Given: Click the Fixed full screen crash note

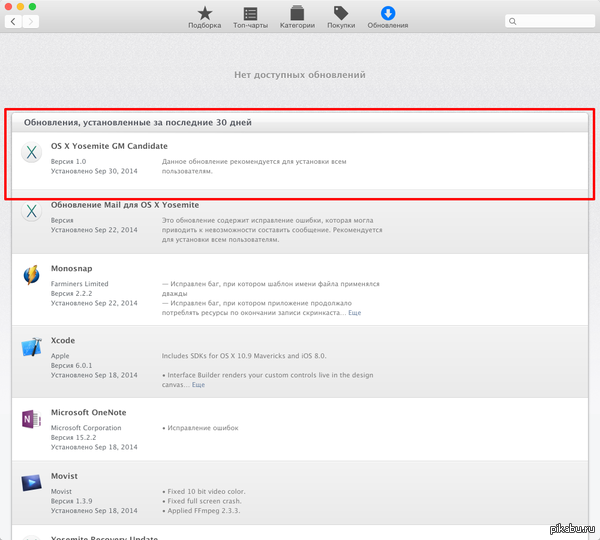Looking at the screenshot, I should click(x=202, y=501).
